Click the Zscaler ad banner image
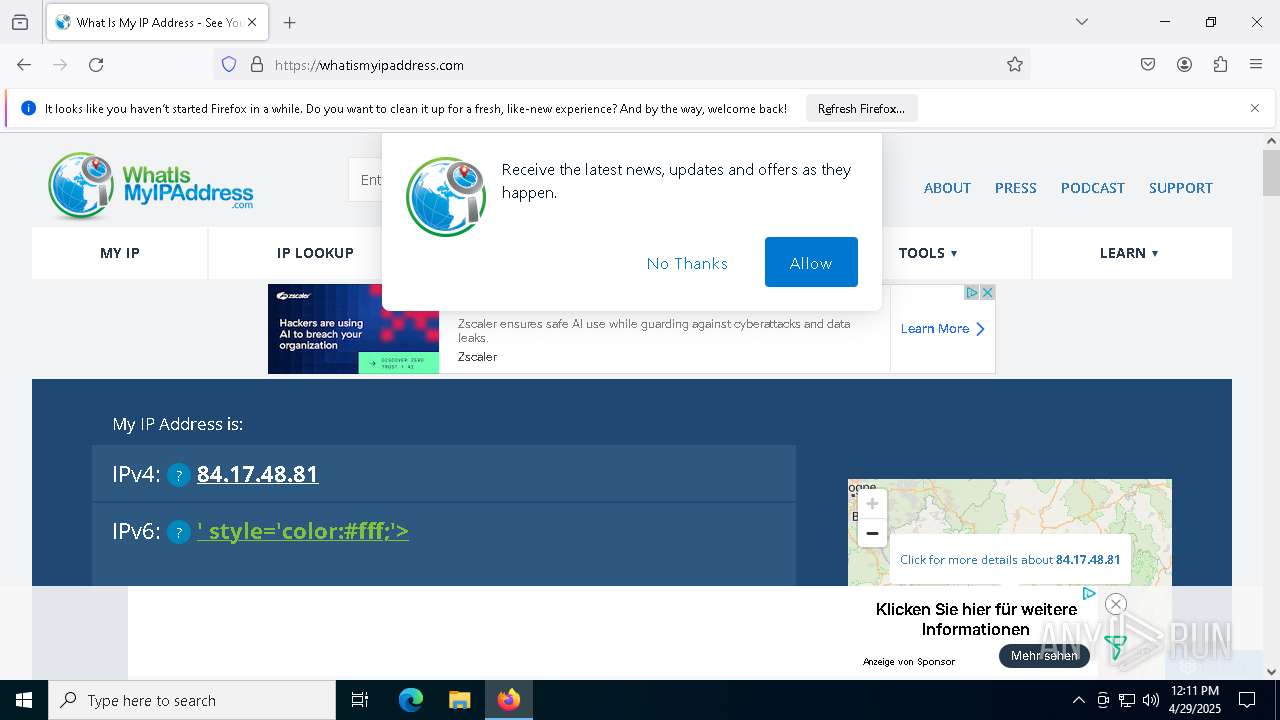 point(353,329)
